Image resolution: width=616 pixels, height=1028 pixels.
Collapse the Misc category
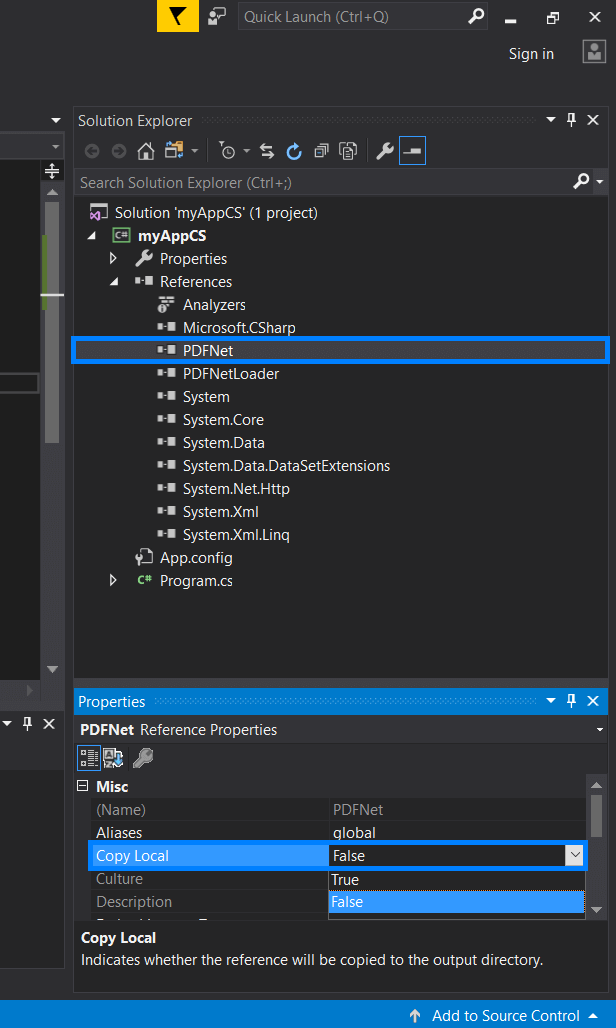pos(83,787)
